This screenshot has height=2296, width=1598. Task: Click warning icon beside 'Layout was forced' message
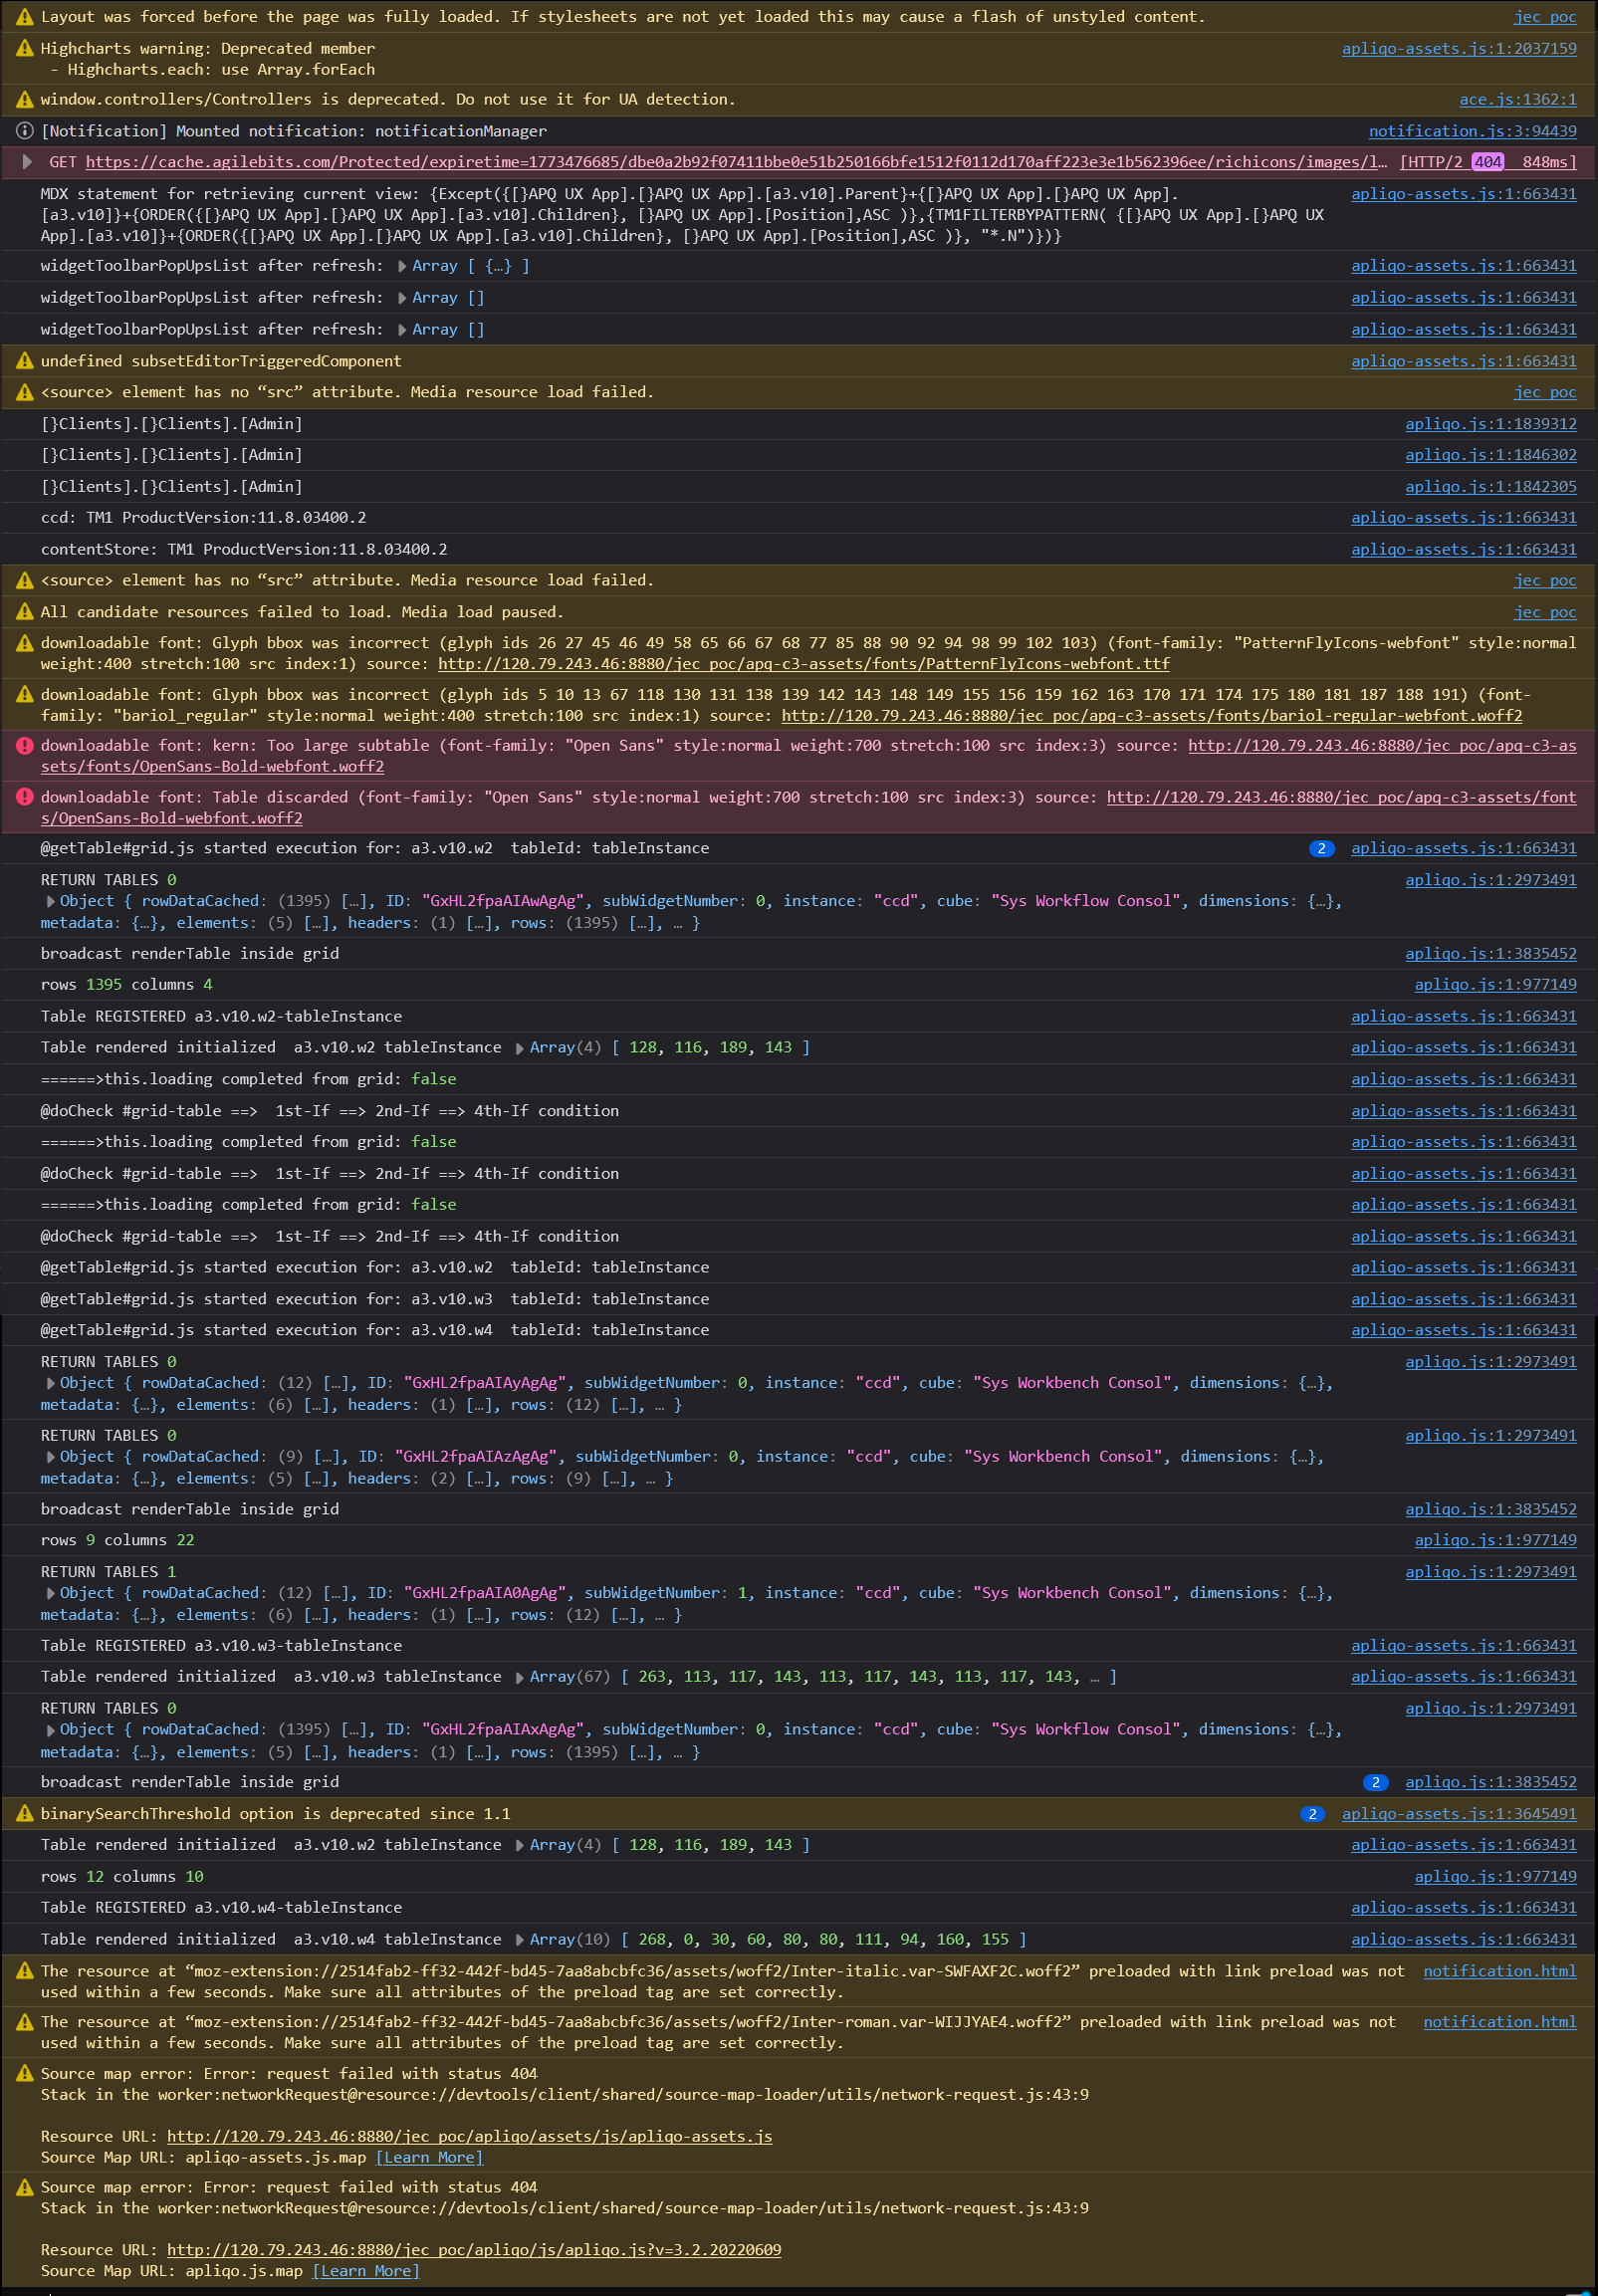pyautogui.click(x=25, y=17)
